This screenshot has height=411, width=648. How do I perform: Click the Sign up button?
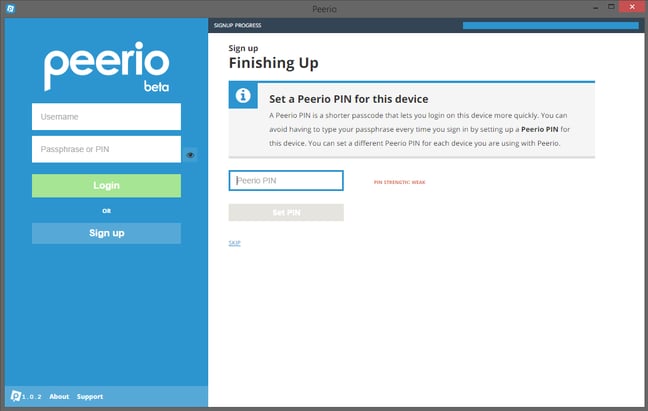(x=106, y=233)
